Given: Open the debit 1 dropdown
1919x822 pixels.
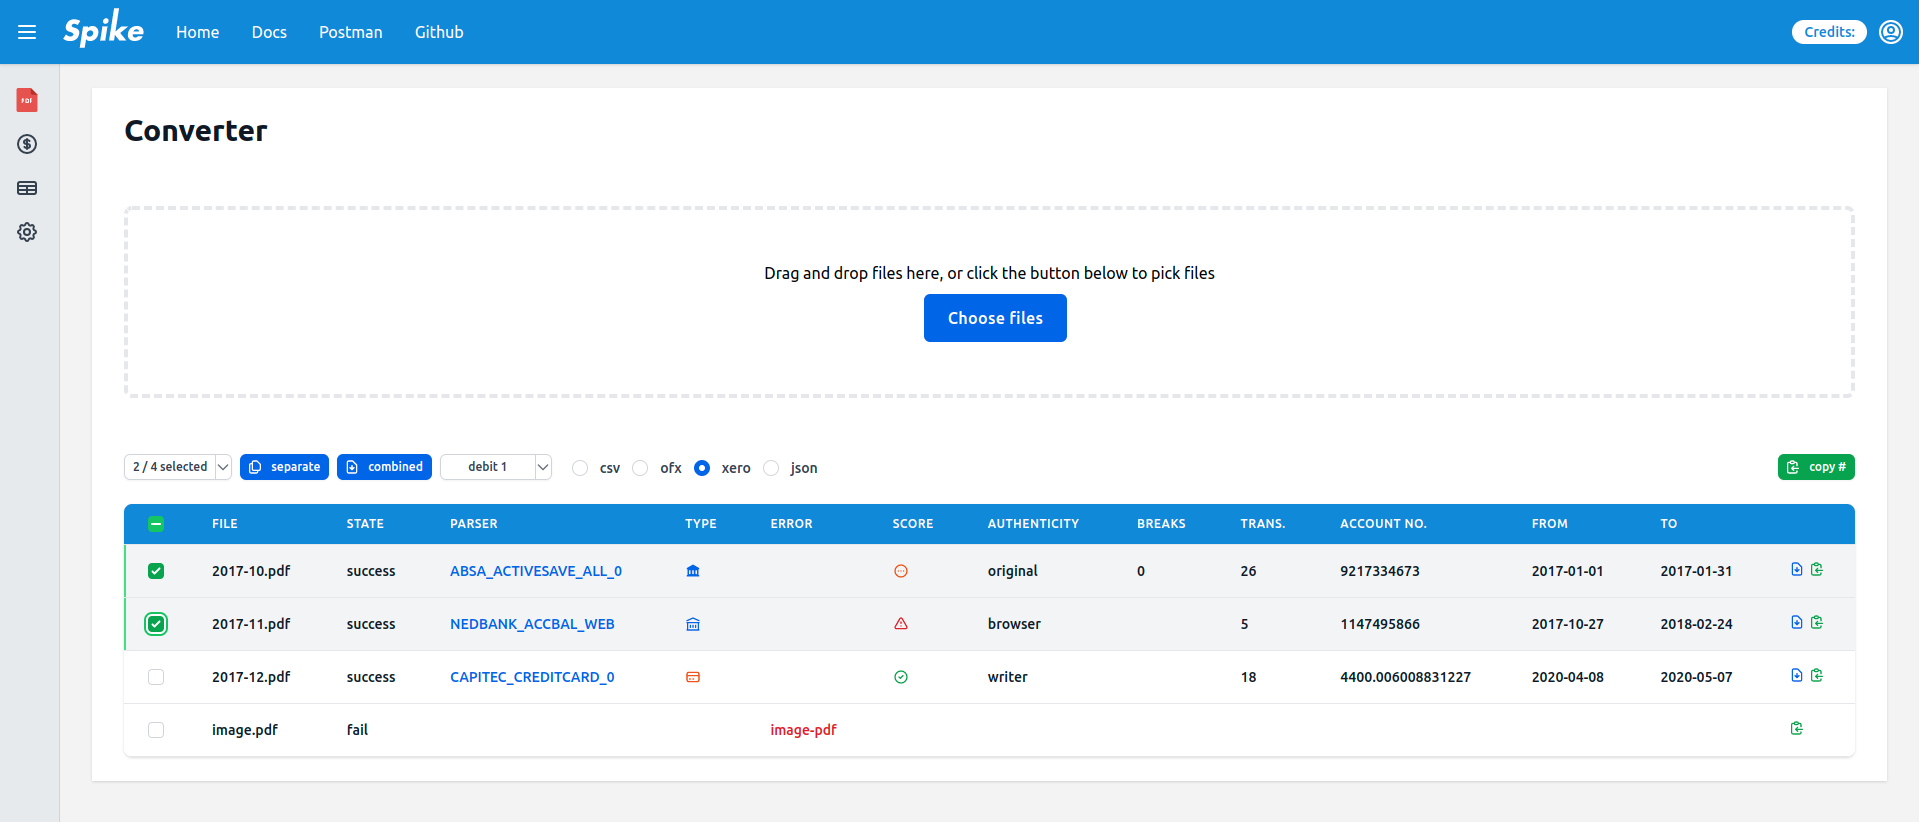Looking at the screenshot, I should (496, 467).
